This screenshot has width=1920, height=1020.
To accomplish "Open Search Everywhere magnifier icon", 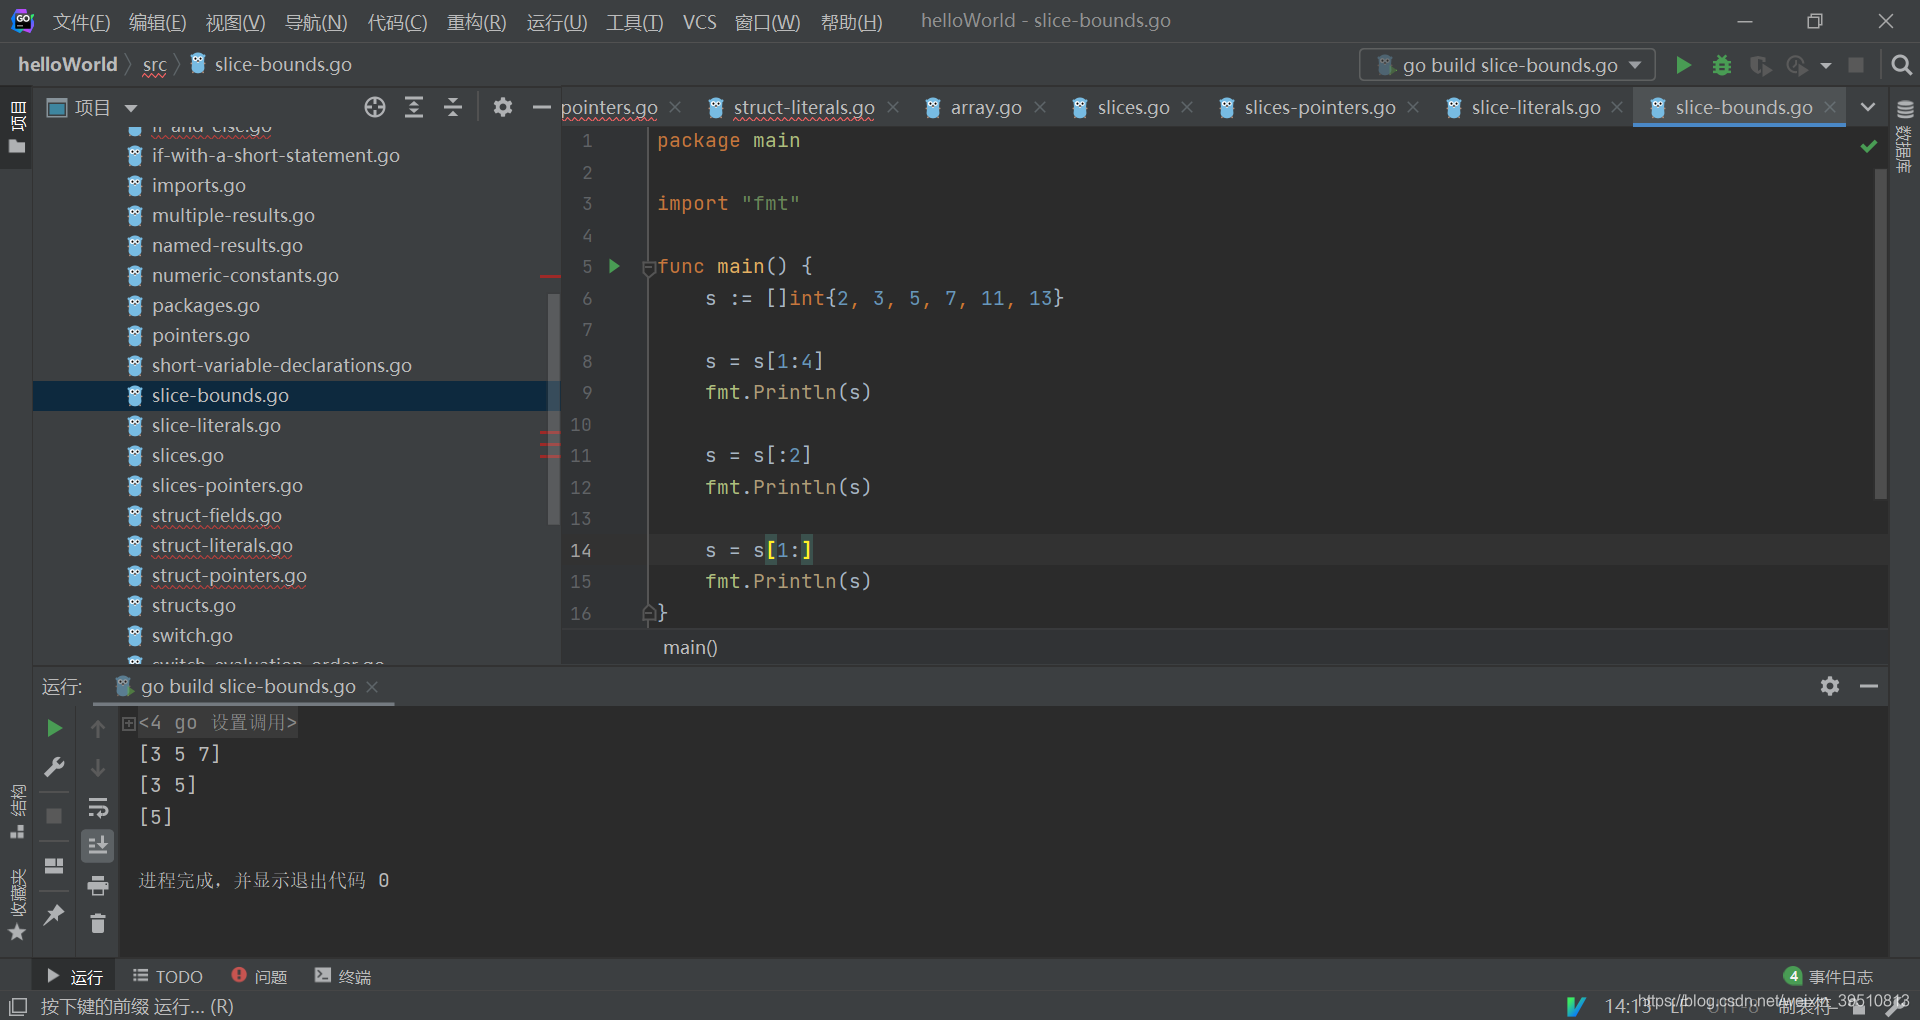I will coord(1901,65).
